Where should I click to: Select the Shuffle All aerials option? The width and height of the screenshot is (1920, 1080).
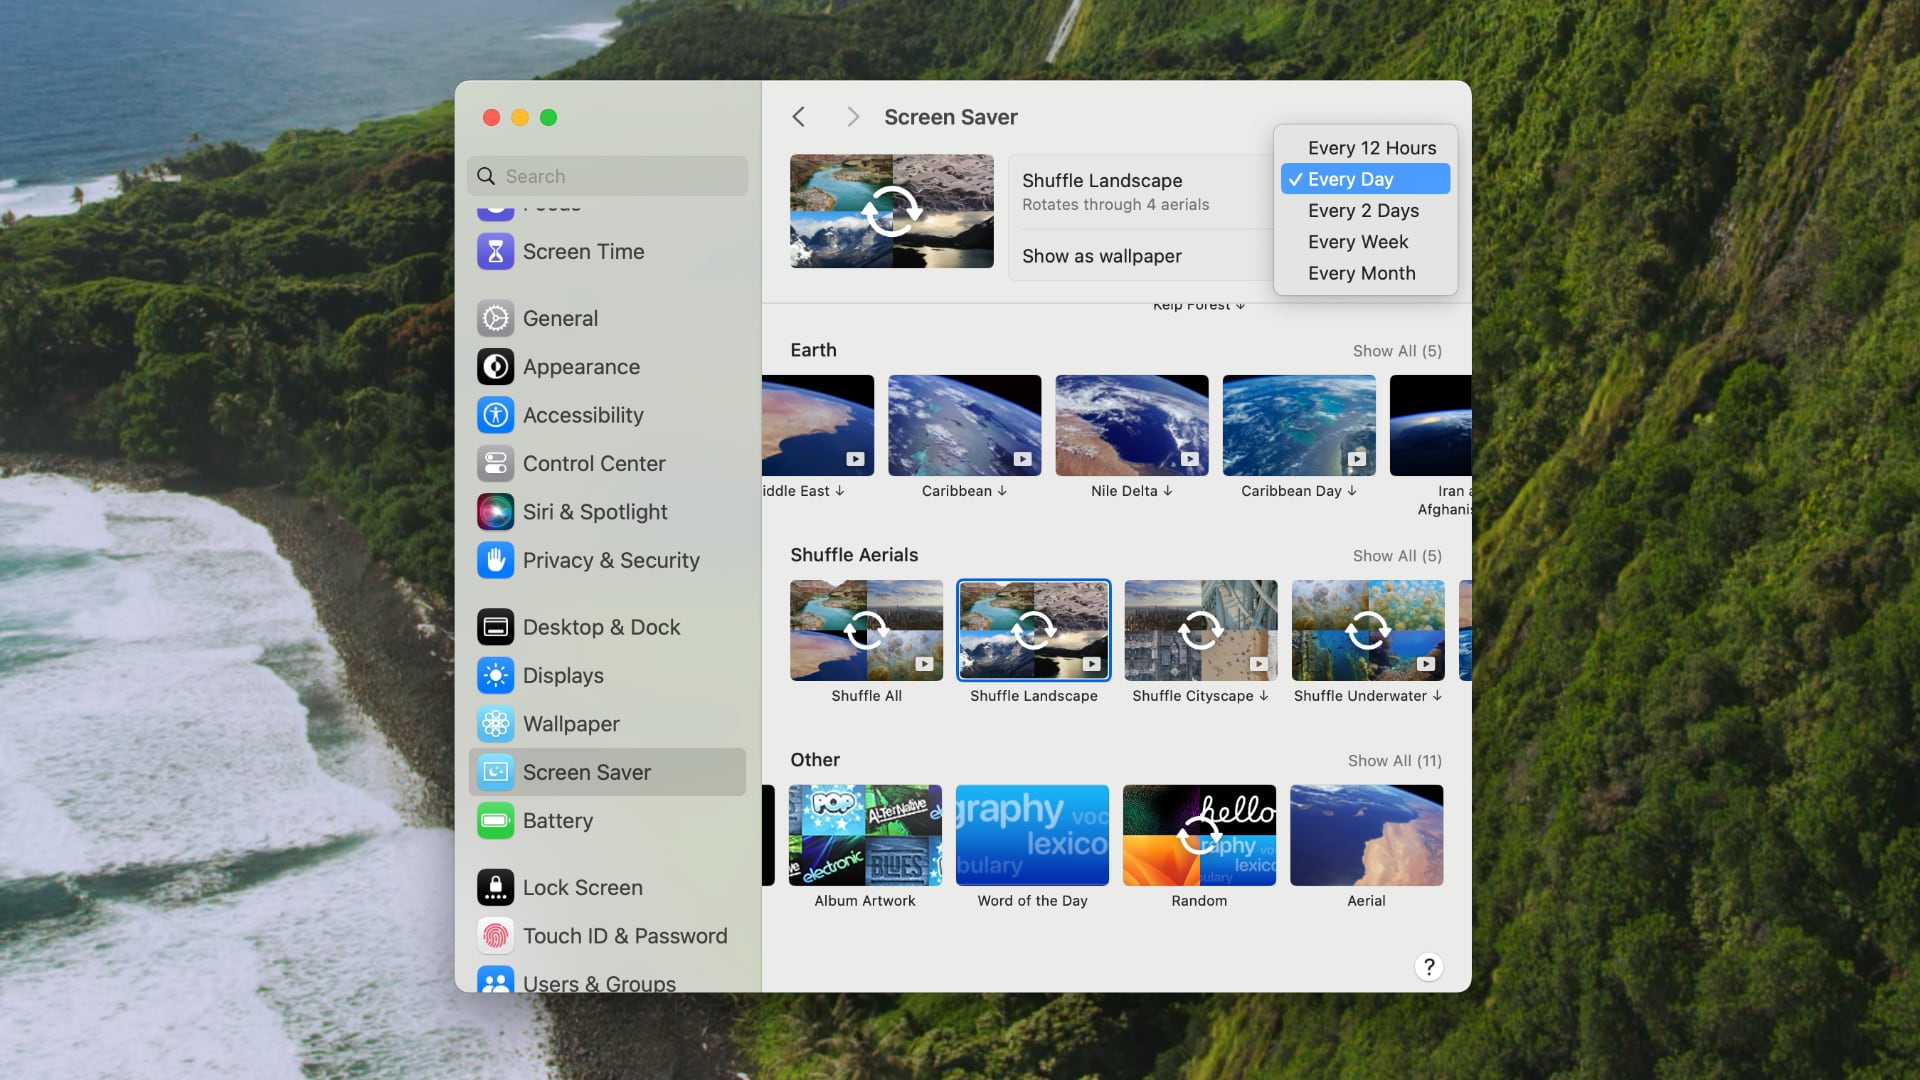[866, 629]
